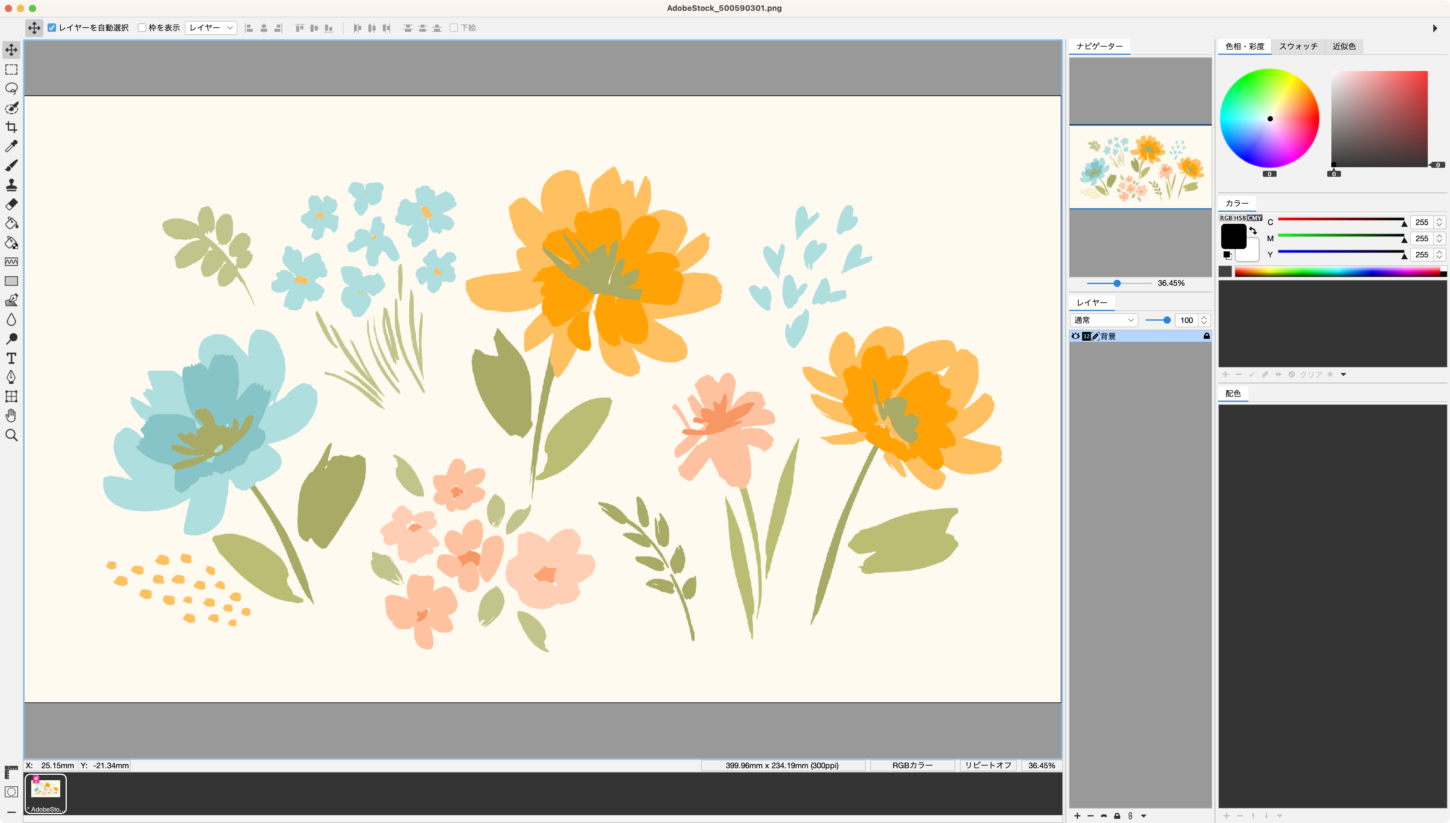Enable the 枠を表示 checkbox

point(142,28)
